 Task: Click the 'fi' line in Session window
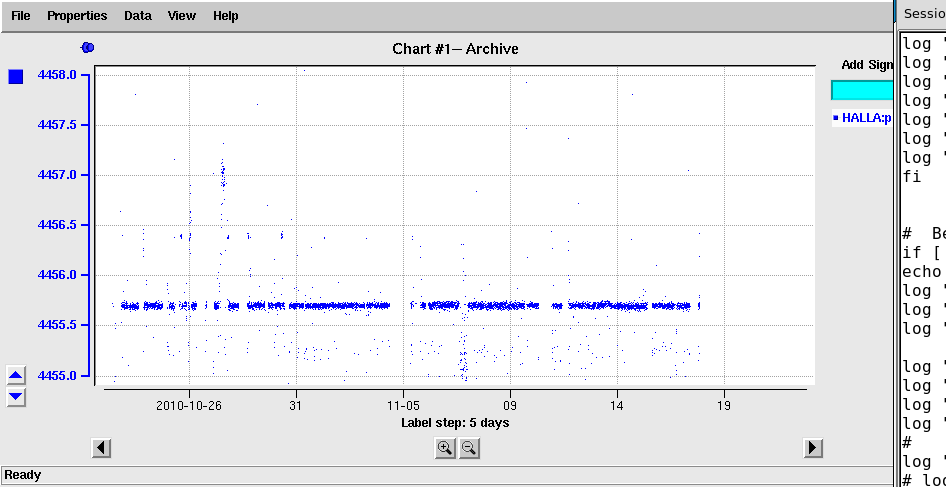912,177
